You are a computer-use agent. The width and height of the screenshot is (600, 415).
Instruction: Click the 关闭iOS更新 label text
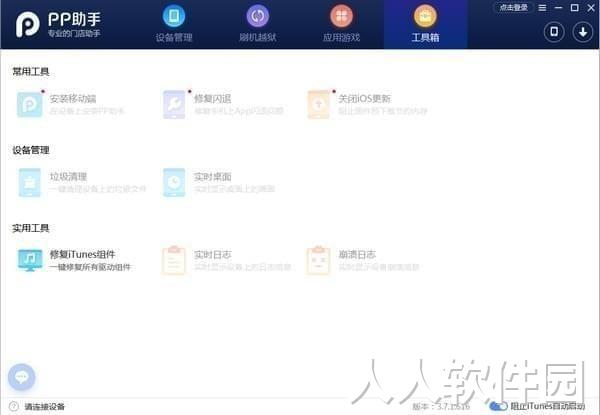364,99
